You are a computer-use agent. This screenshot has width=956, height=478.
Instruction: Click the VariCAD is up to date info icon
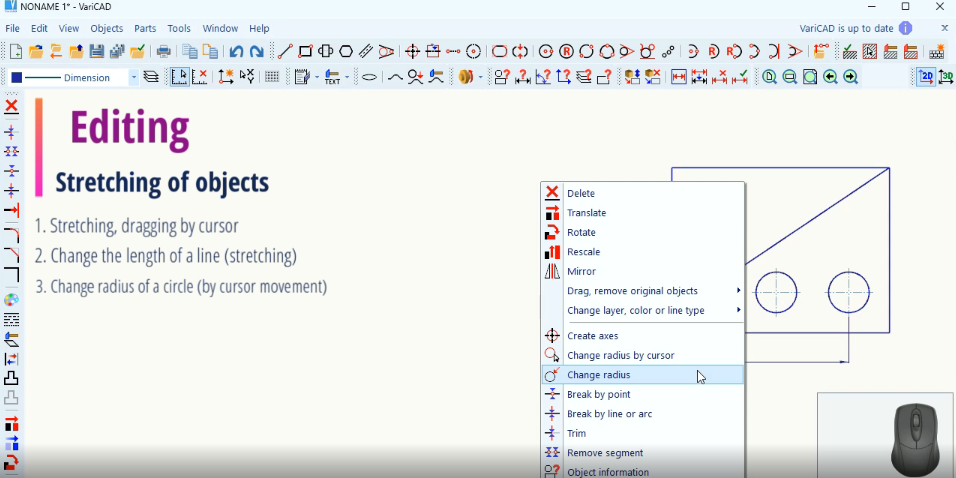pyautogui.click(x=905, y=29)
